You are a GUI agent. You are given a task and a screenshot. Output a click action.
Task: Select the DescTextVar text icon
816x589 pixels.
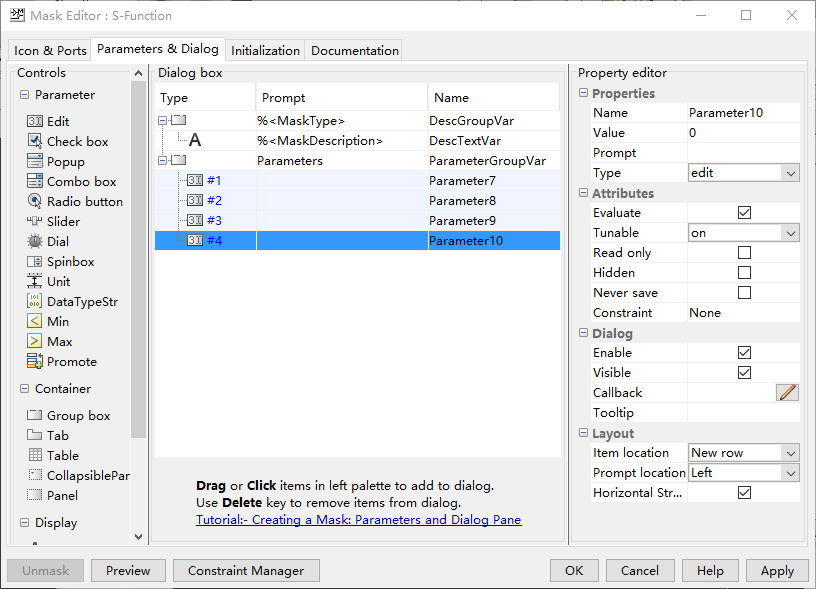tap(195, 140)
